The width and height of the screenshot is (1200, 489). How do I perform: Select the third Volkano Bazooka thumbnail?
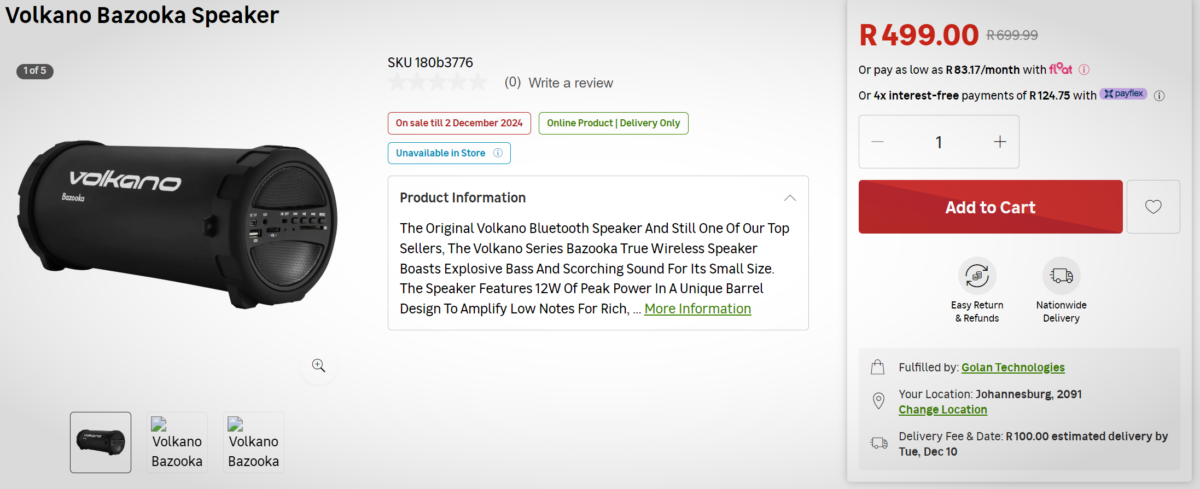254,442
